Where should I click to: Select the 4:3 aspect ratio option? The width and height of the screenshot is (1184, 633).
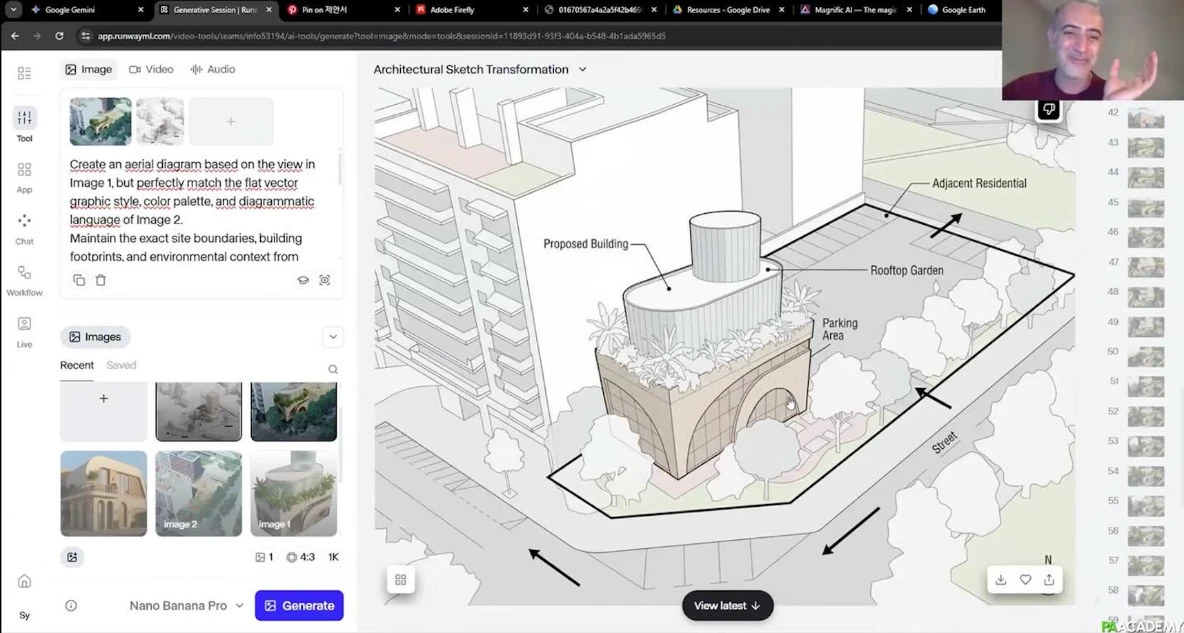(300, 557)
